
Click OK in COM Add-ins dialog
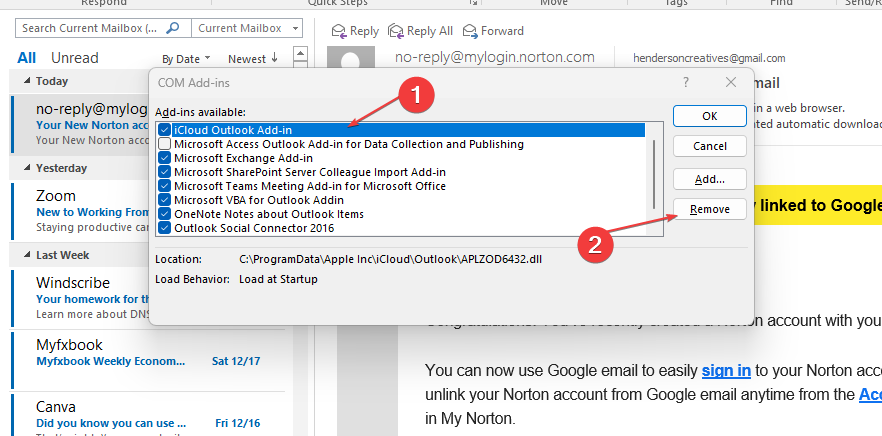pos(709,116)
